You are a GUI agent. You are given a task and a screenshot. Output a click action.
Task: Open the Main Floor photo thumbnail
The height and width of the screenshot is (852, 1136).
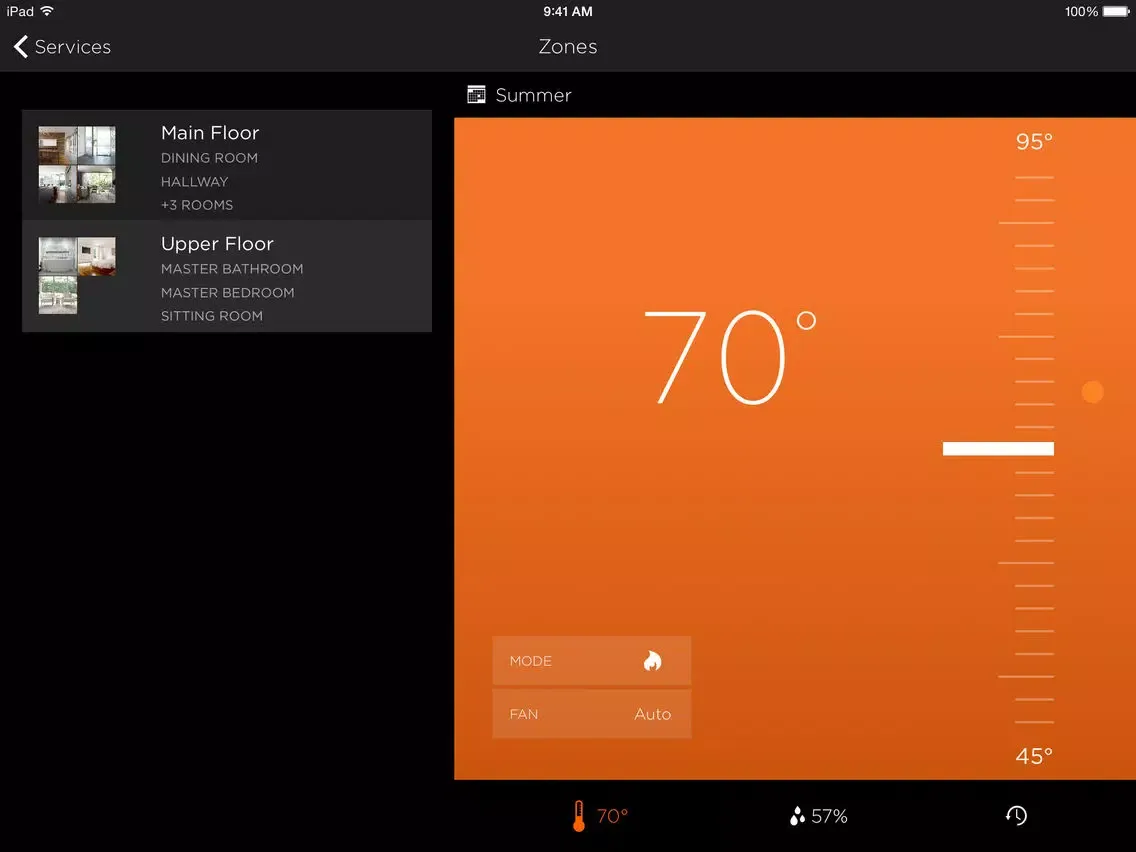coord(77,164)
